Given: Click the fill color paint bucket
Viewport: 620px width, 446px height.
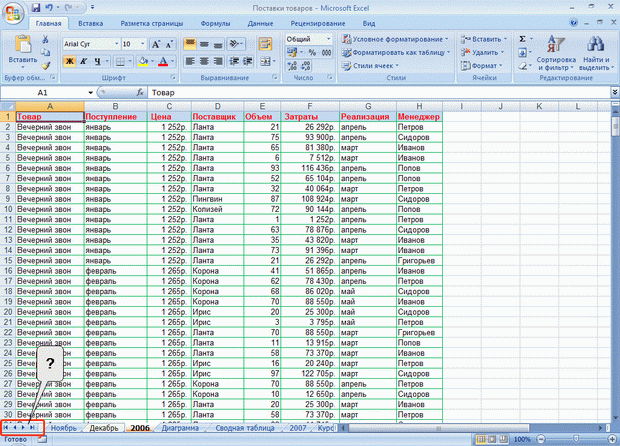Looking at the screenshot, I should click(x=143, y=61).
